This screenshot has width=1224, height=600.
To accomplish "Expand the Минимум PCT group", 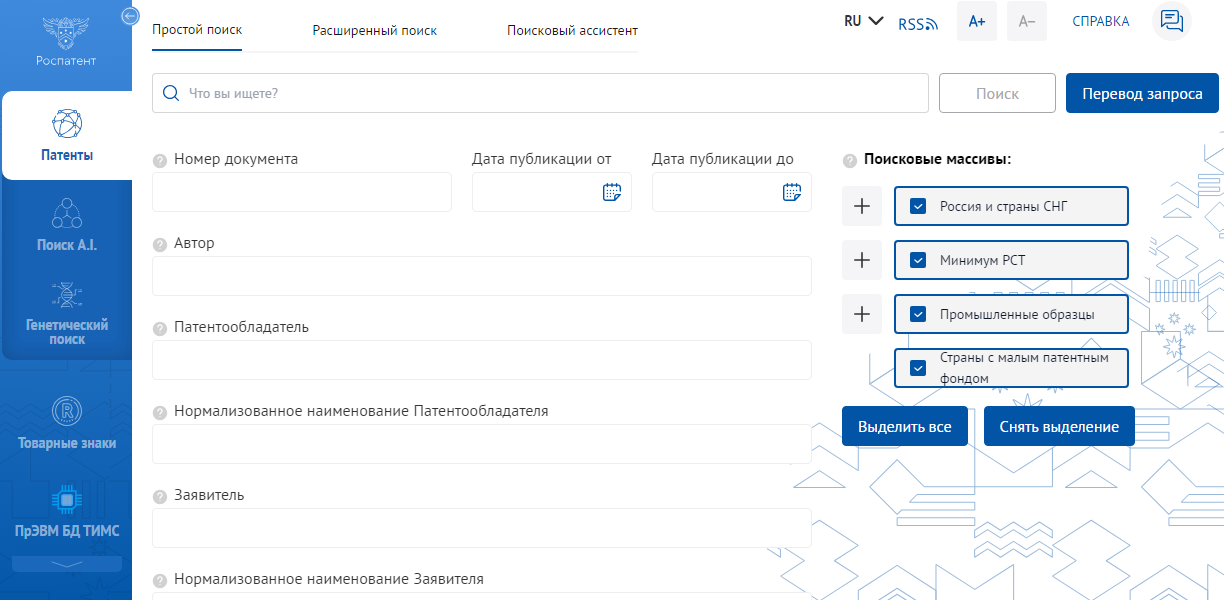I will point(862,260).
